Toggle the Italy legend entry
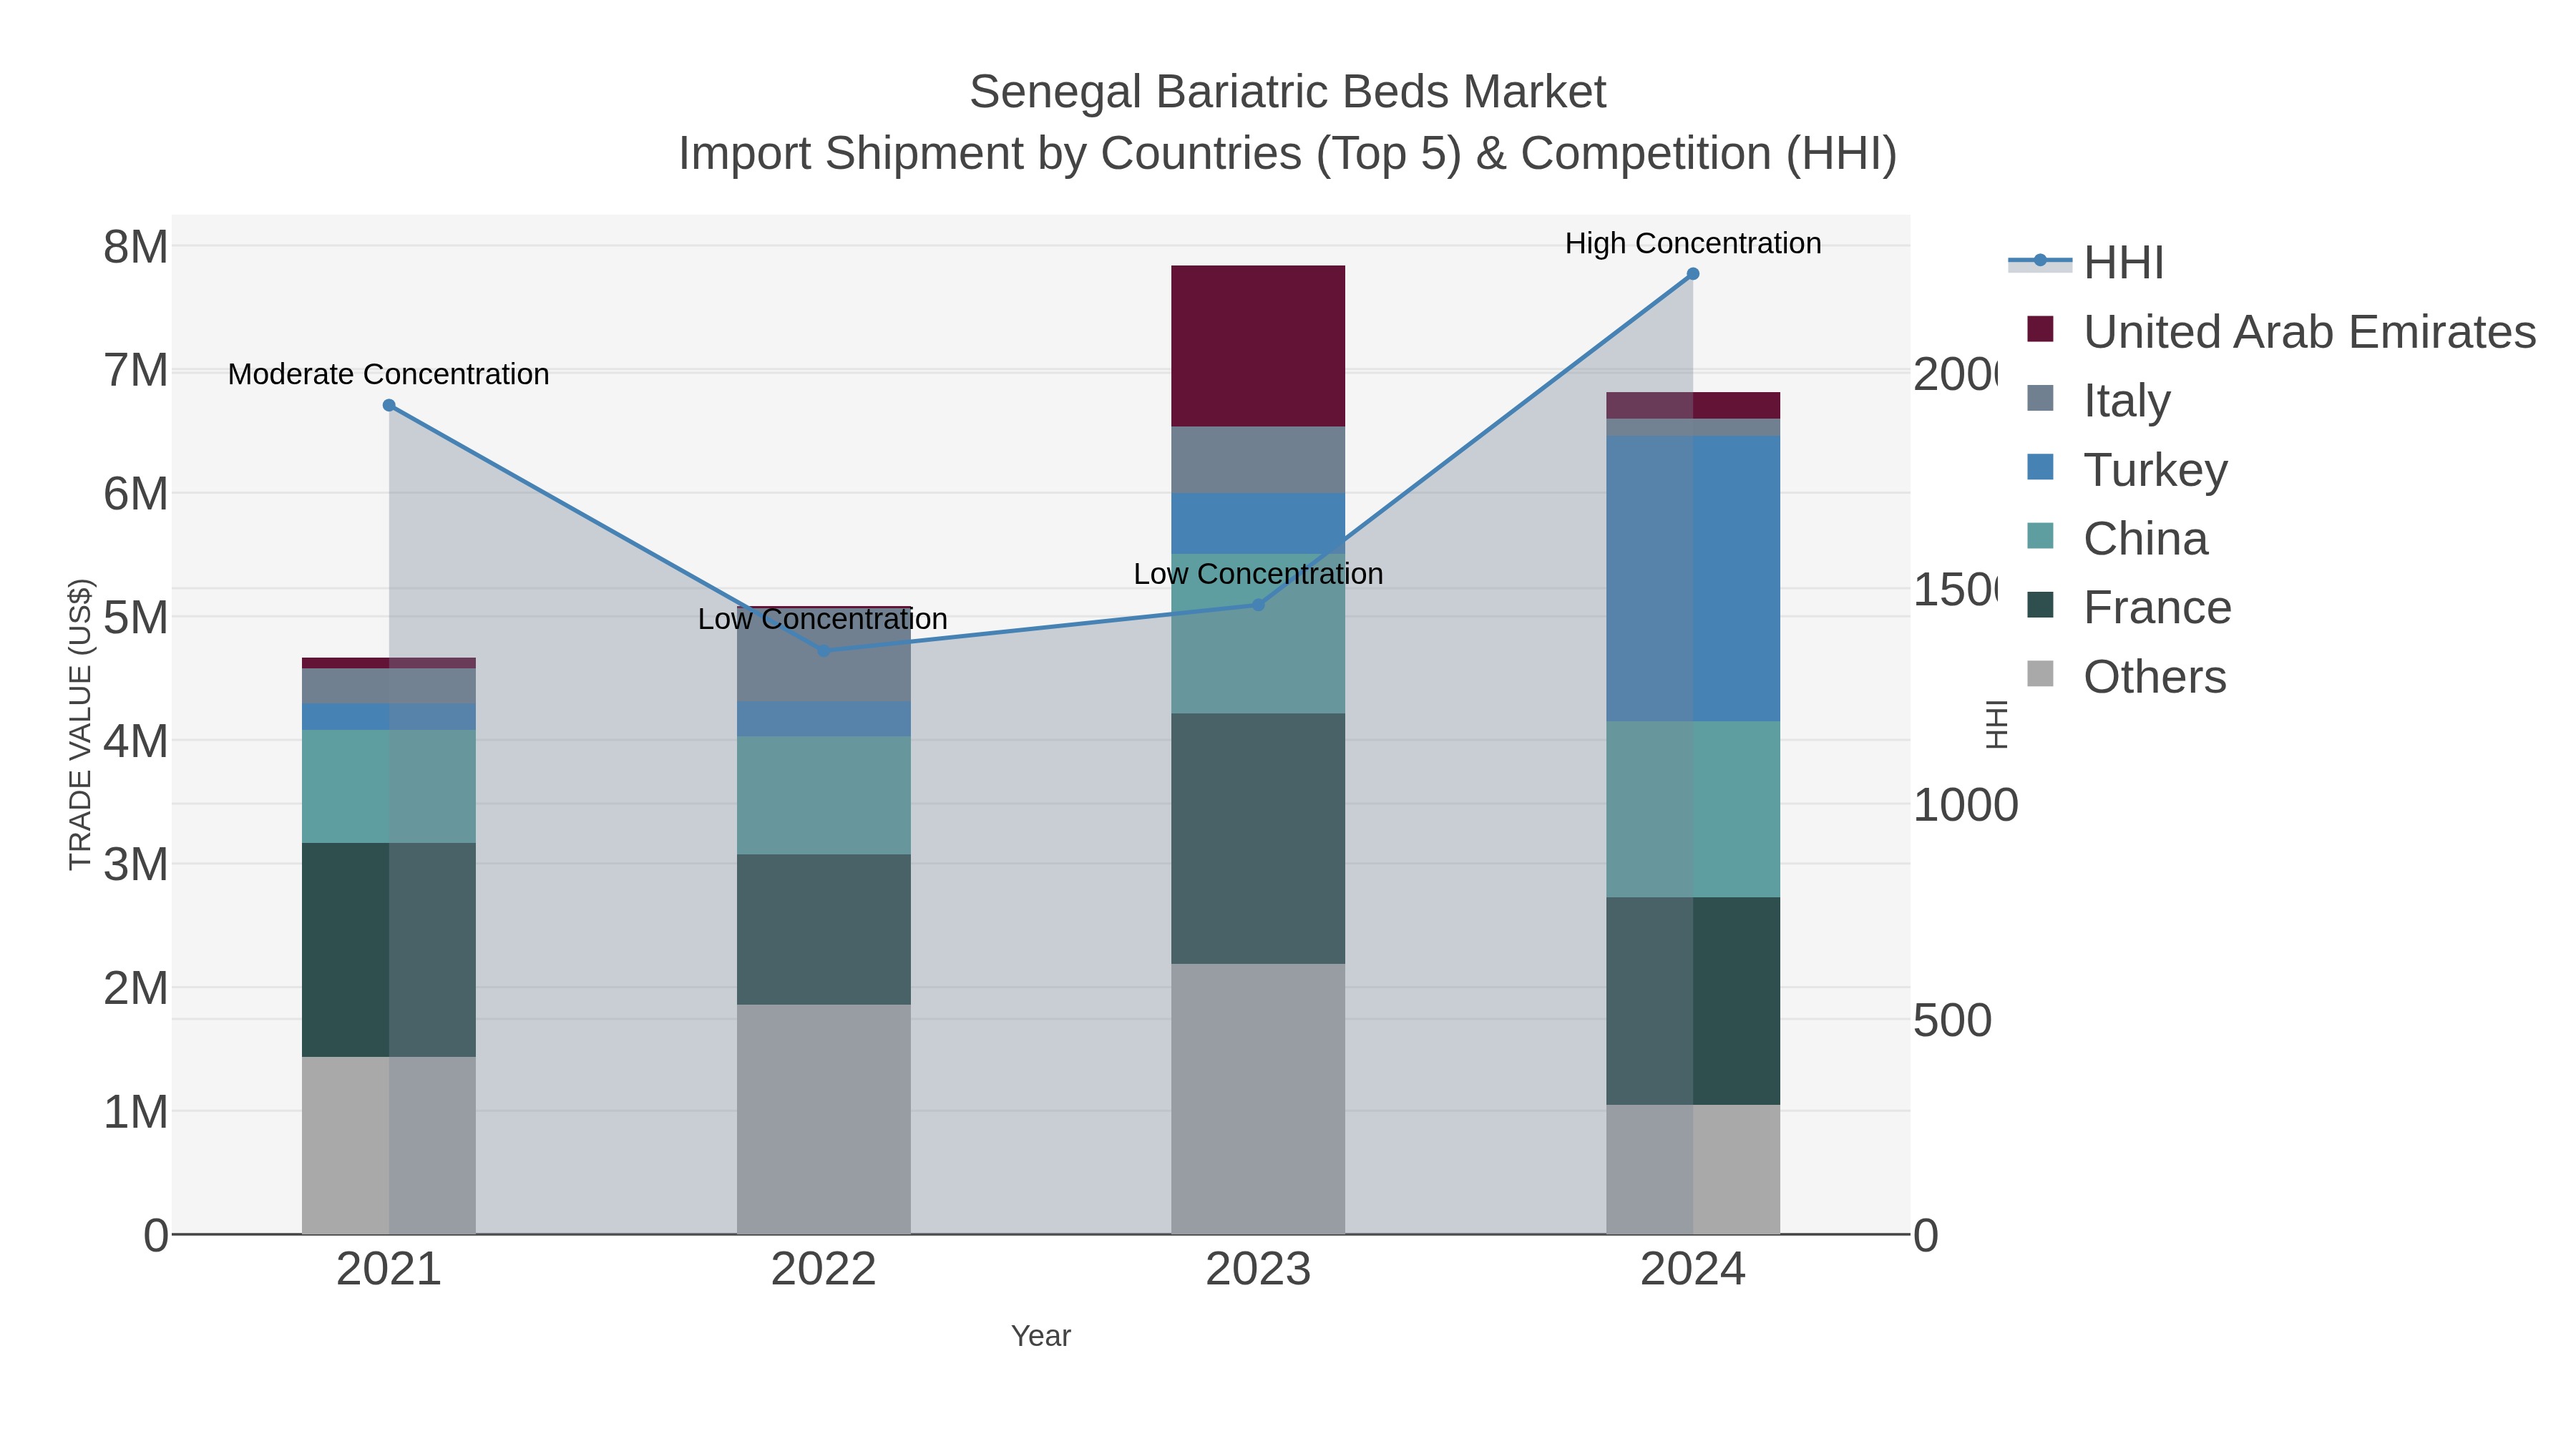 (x=2099, y=401)
